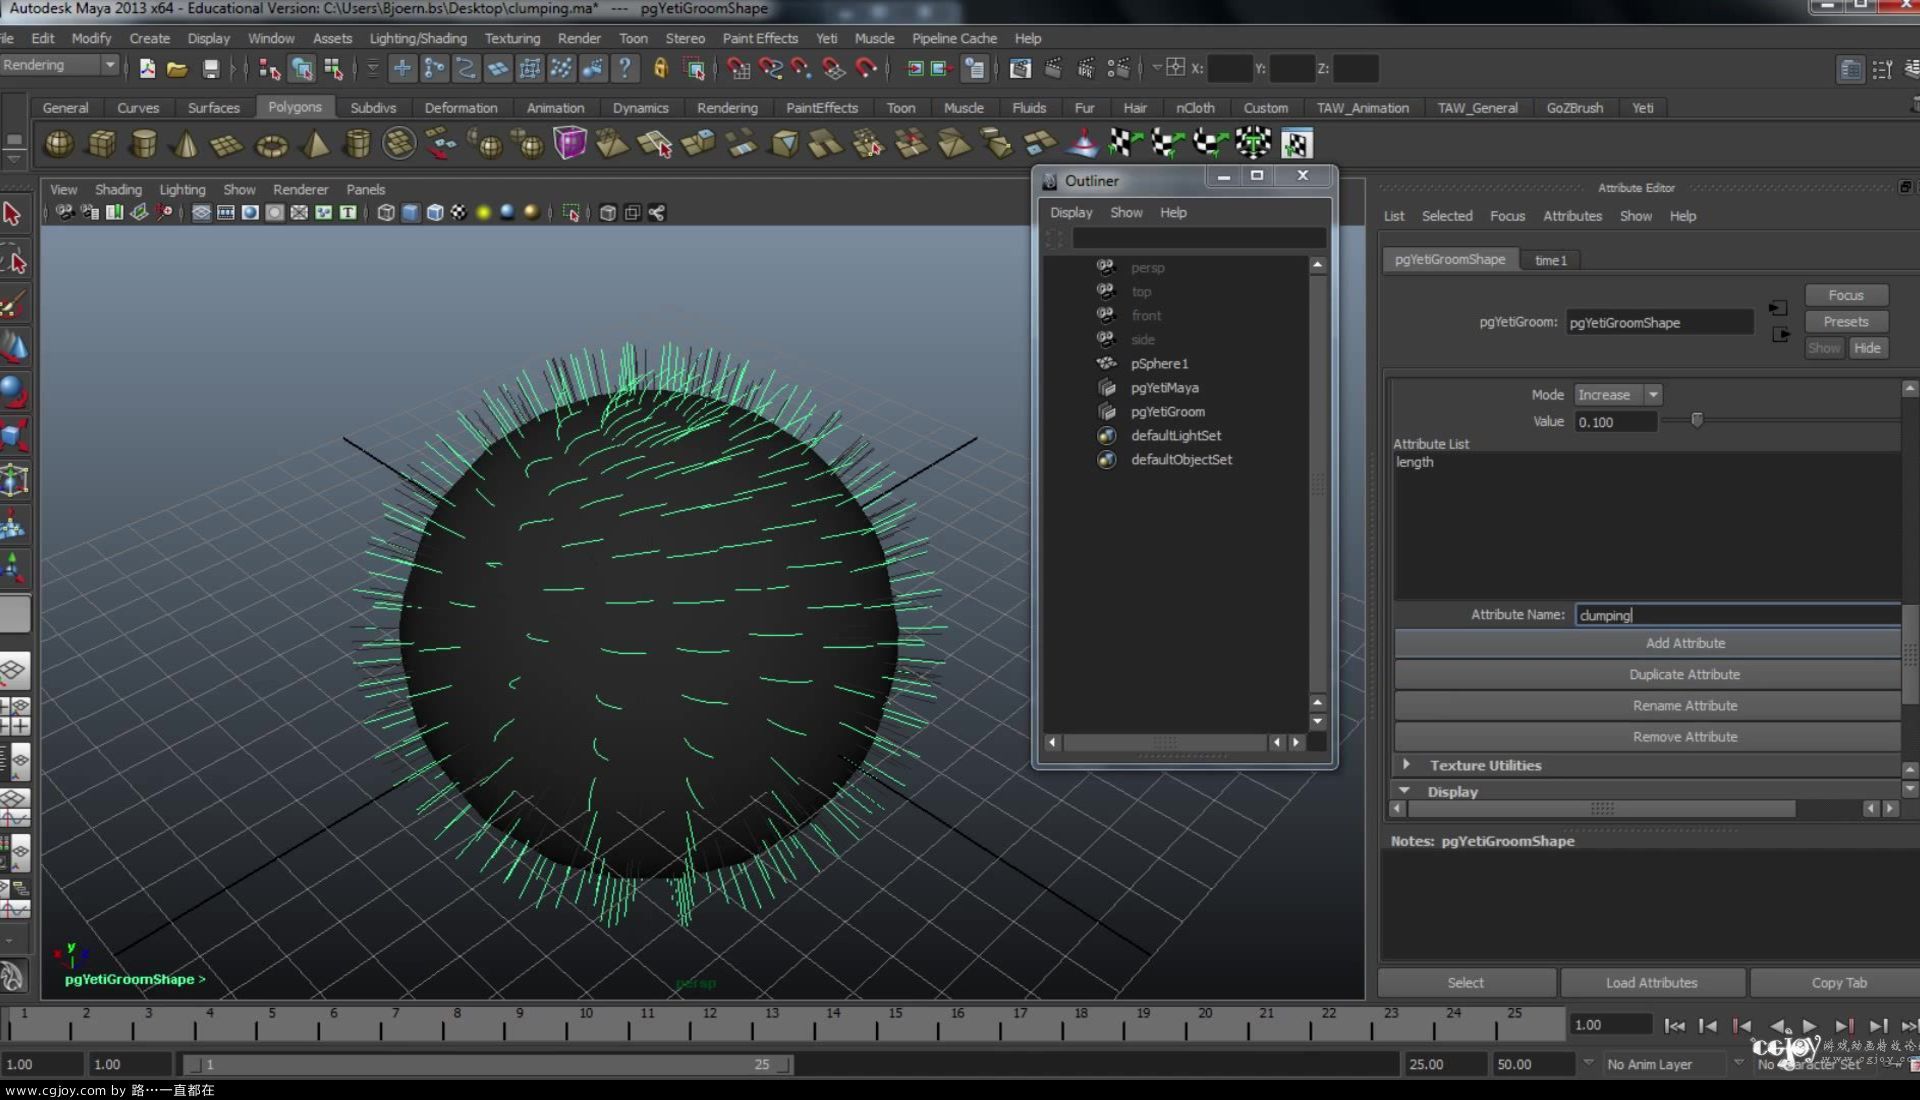Create a polygon cube from the shelf
The image size is (1920, 1100).
coord(101,144)
